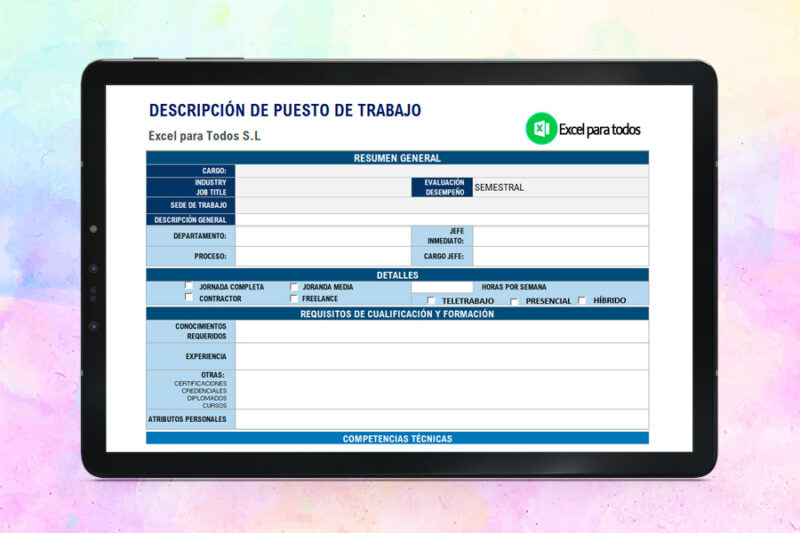This screenshot has height=533, width=800.
Task: Select the INDUSTRY JOB TITLE input cell
Action: coord(323,187)
